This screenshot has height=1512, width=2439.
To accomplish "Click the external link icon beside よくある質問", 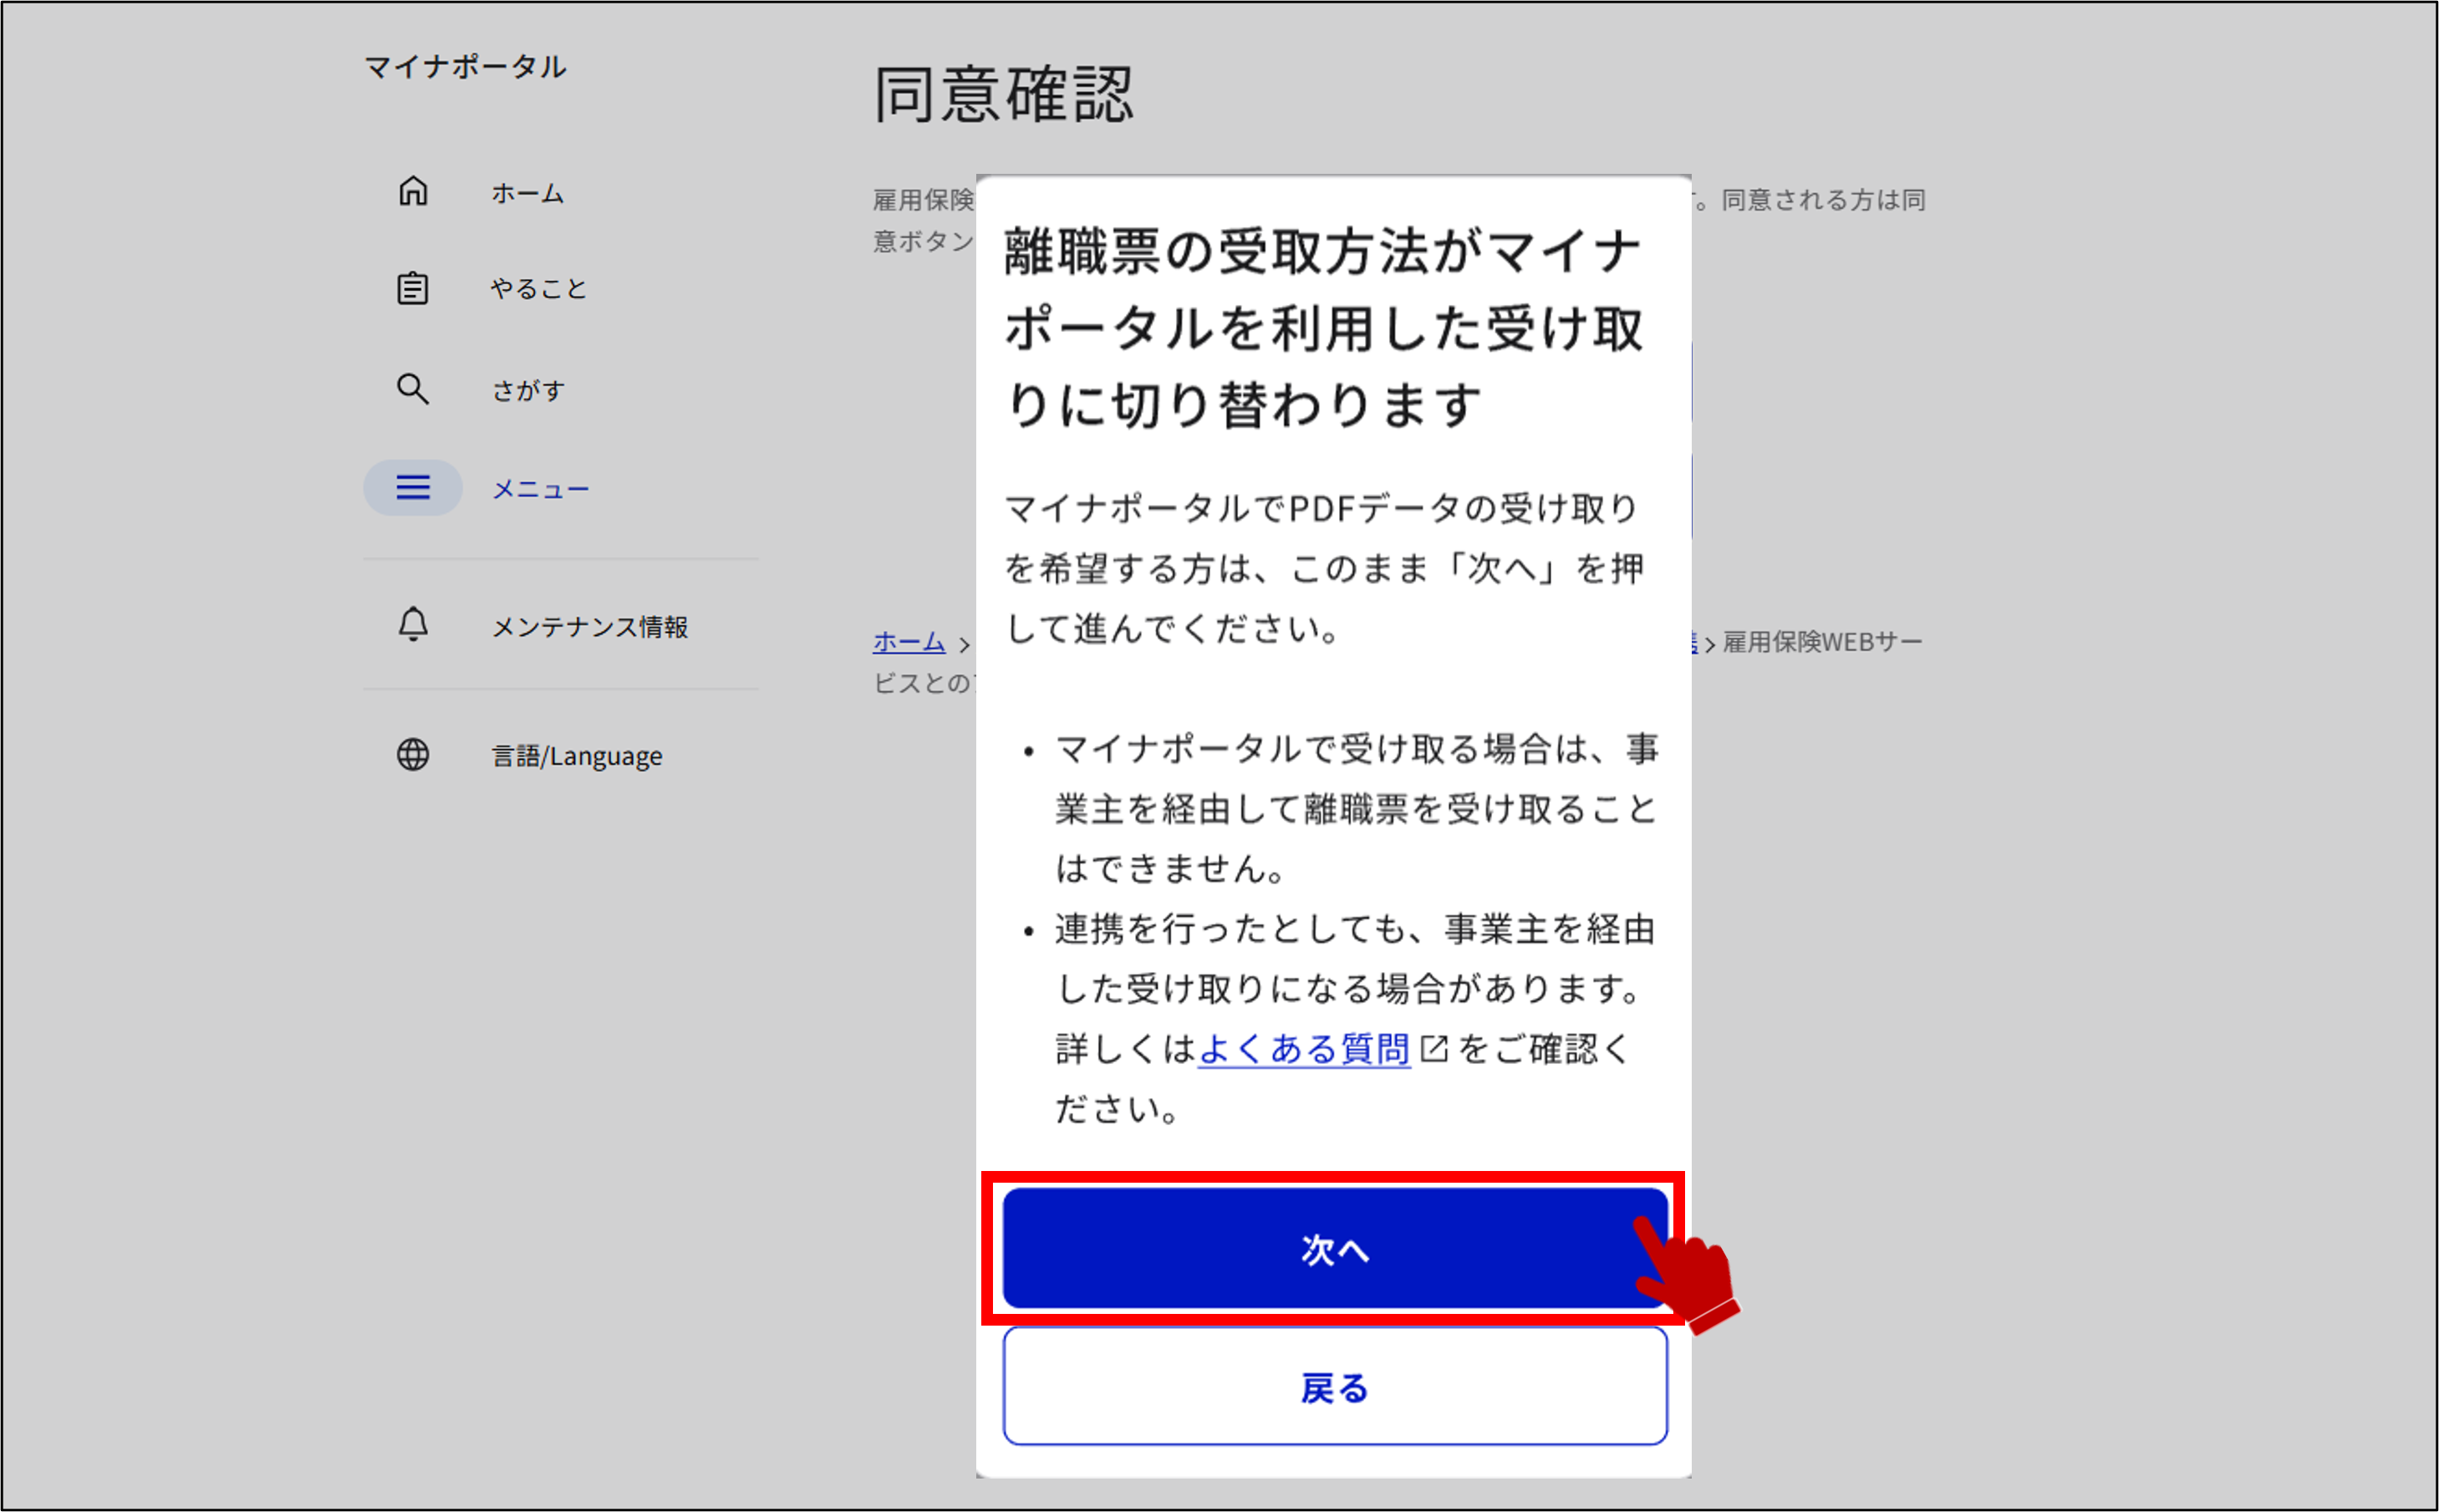I will pyautogui.click(x=1433, y=1049).
